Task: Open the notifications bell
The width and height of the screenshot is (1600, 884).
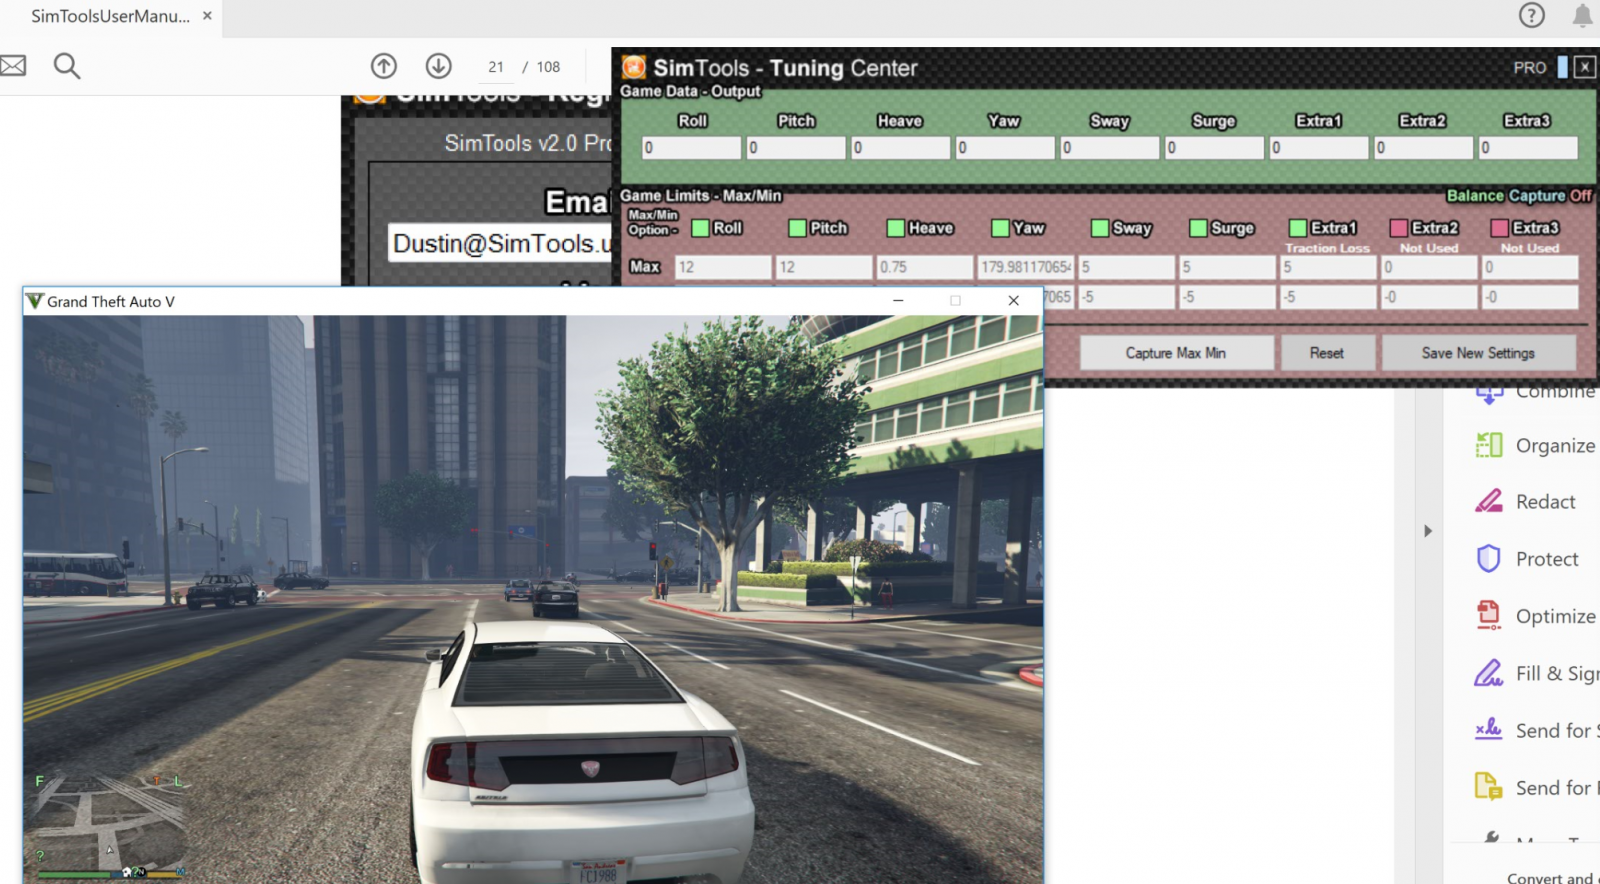Action: click(1582, 15)
